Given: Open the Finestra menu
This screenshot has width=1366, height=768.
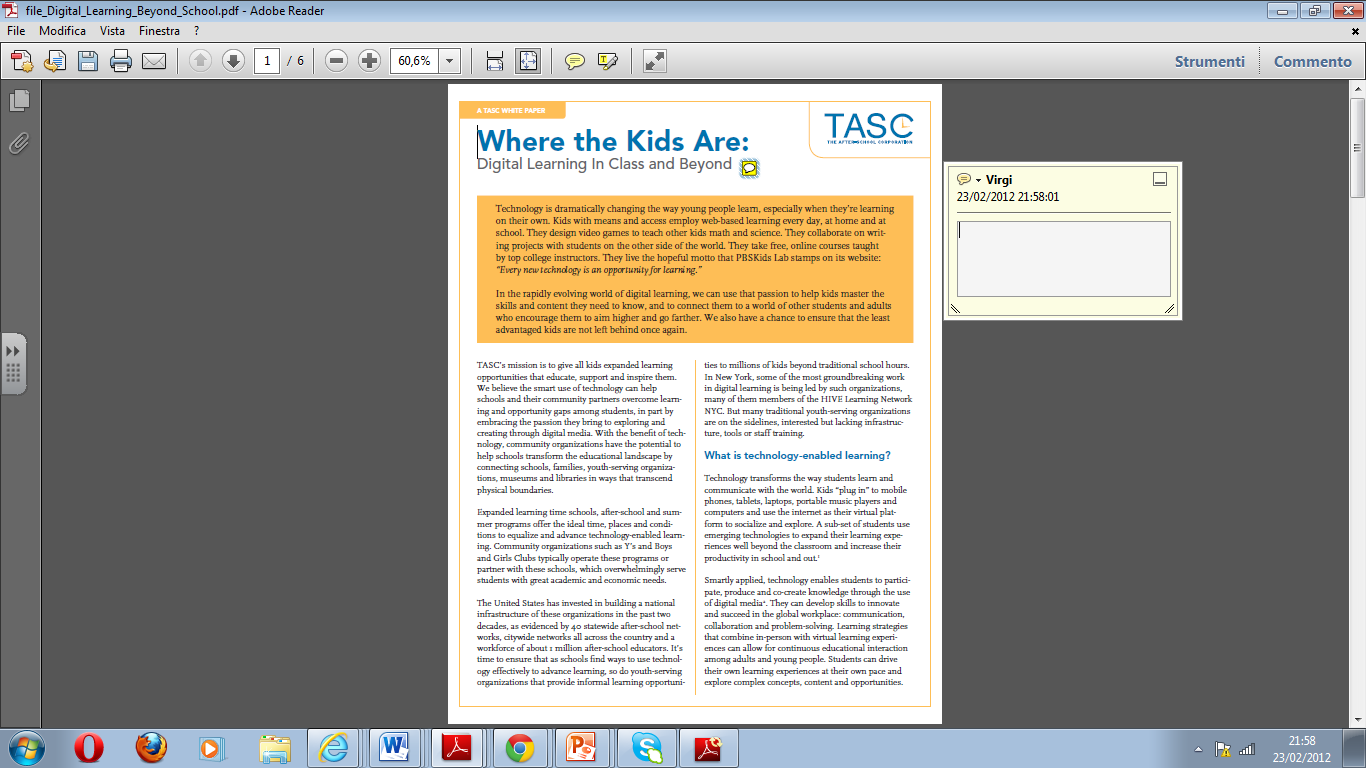Looking at the screenshot, I should [159, 31].
